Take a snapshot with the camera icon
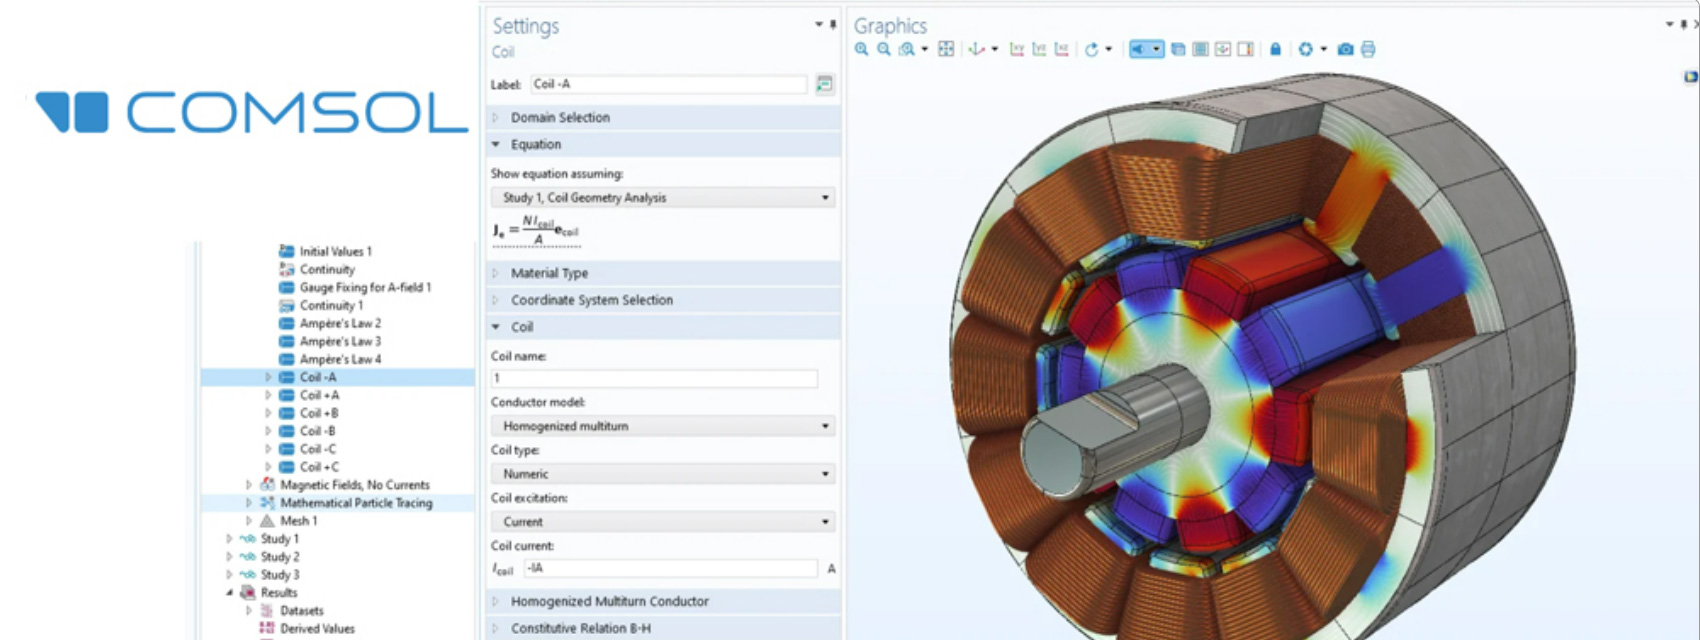Viewport: 1700px width, 640px height. [1346, 49]
